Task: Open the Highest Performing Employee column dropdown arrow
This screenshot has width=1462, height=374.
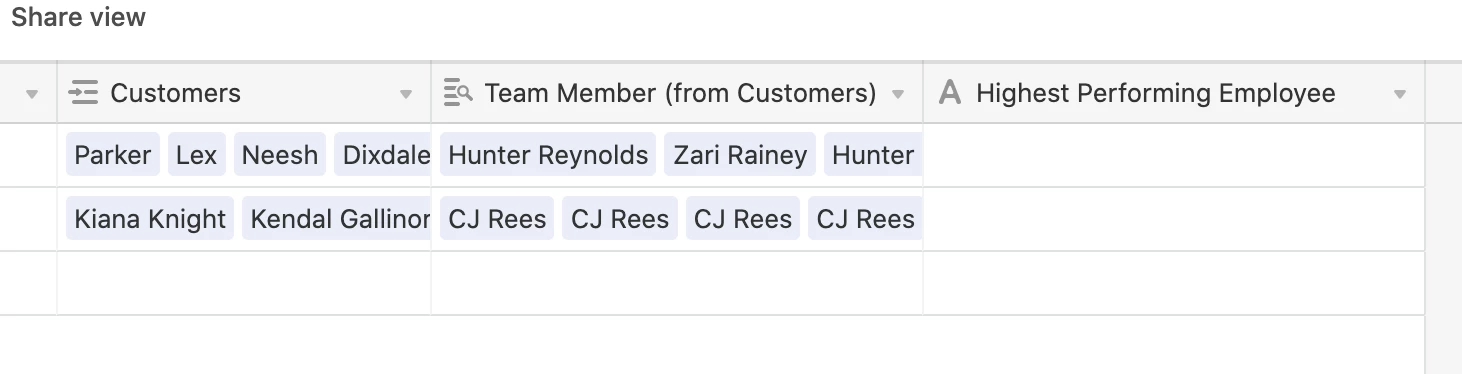Action: [1400, 94]
